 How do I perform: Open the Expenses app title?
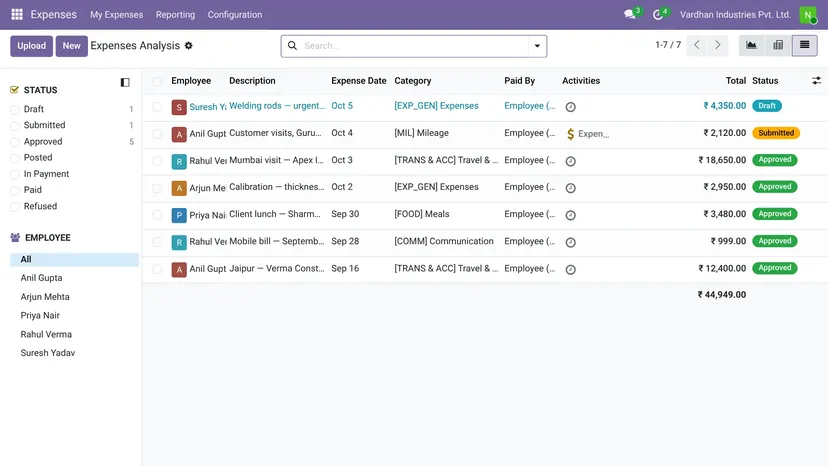click(x=53, y=14)
